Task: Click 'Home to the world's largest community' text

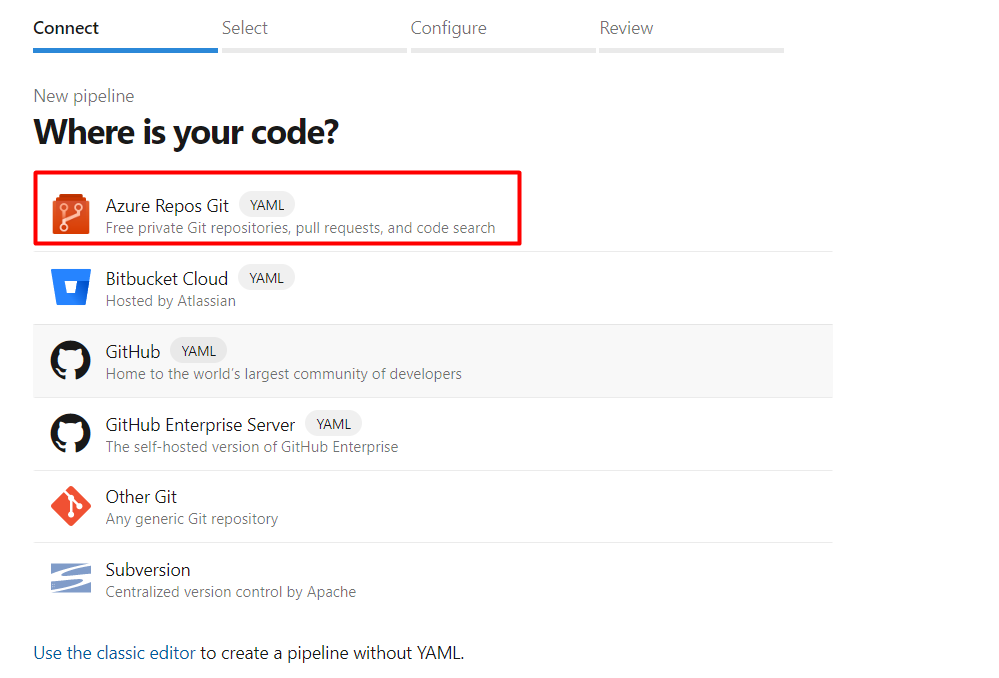Action: tap(284, 374)
